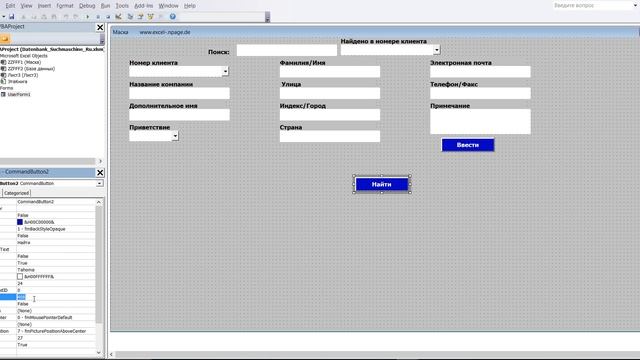This screenshot has height=360, width=640.
Task: Click the 'Фамилия/Имя' text box
Action: click(330, 72)
